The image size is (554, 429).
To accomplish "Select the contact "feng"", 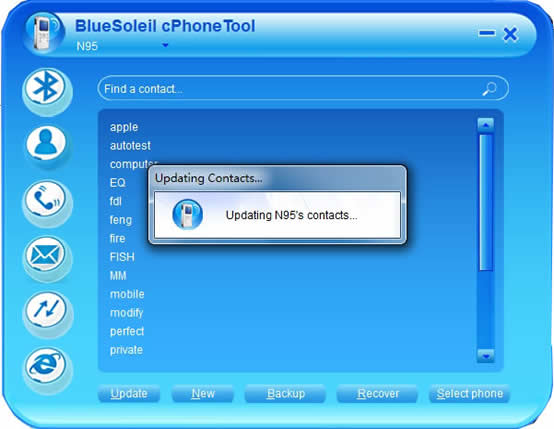I will pyautogui.click(x=120, y=220).
